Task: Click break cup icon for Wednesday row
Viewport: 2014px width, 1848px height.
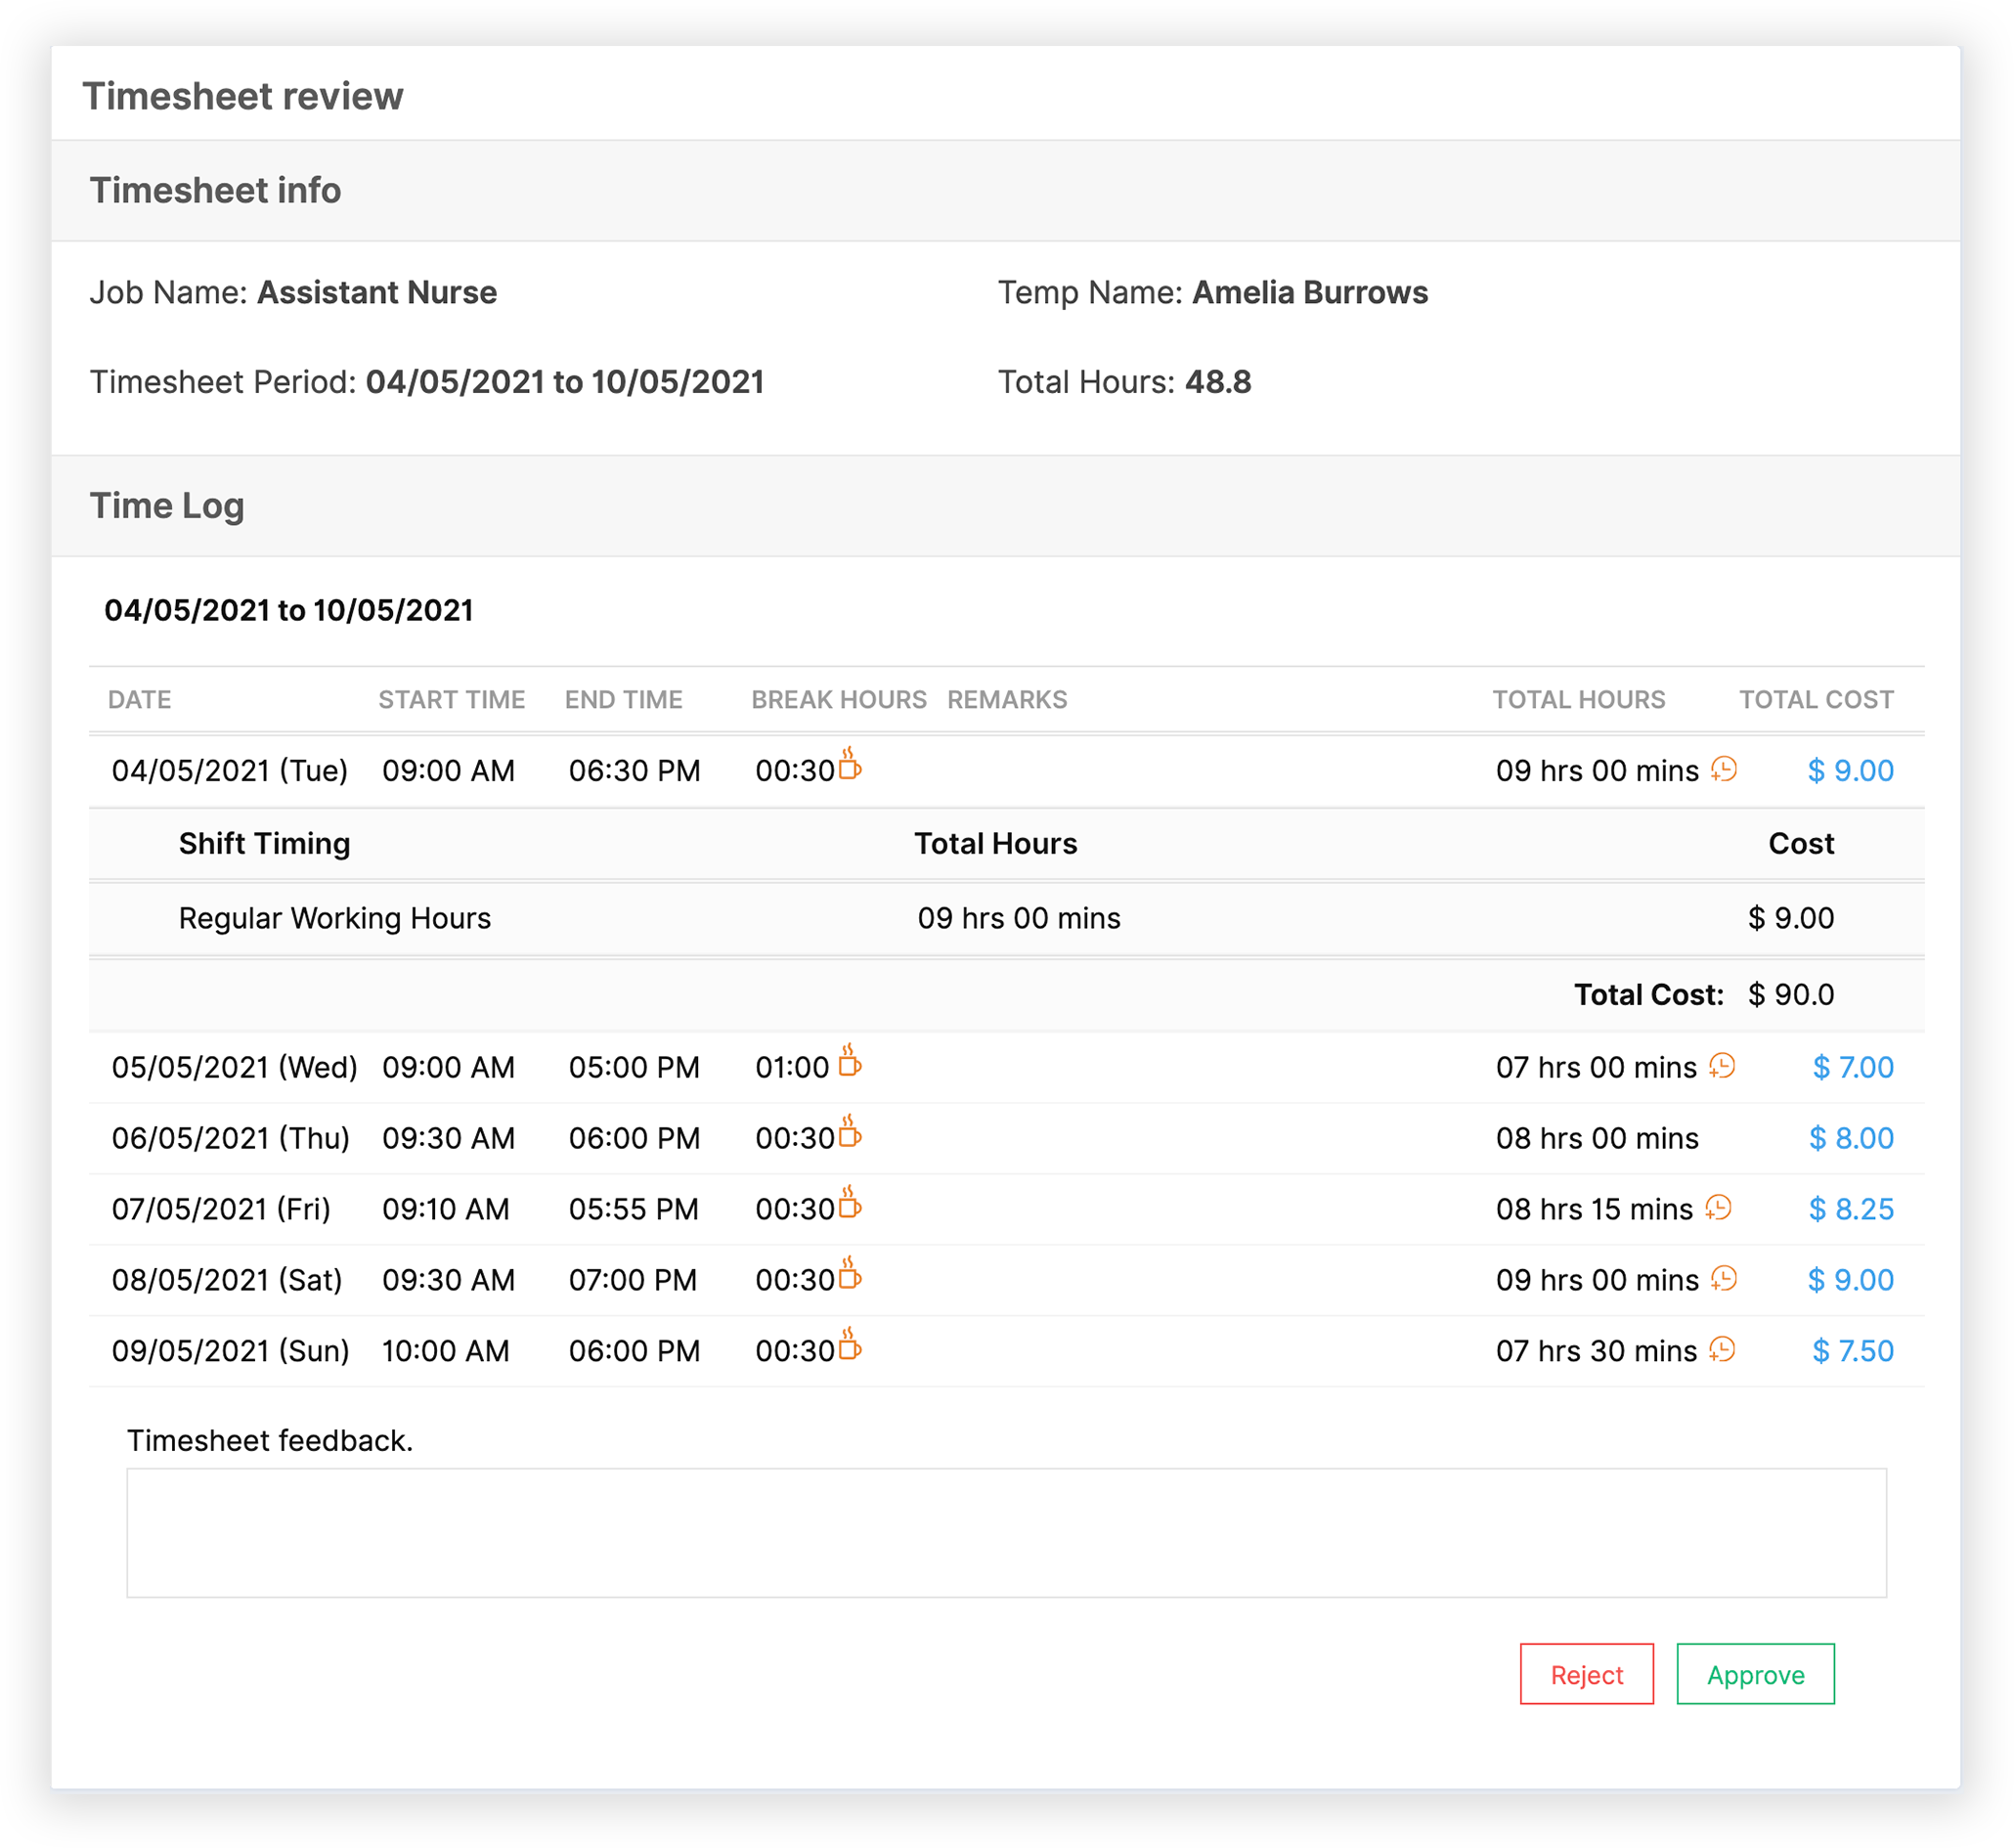Action: pos(849,1063)
